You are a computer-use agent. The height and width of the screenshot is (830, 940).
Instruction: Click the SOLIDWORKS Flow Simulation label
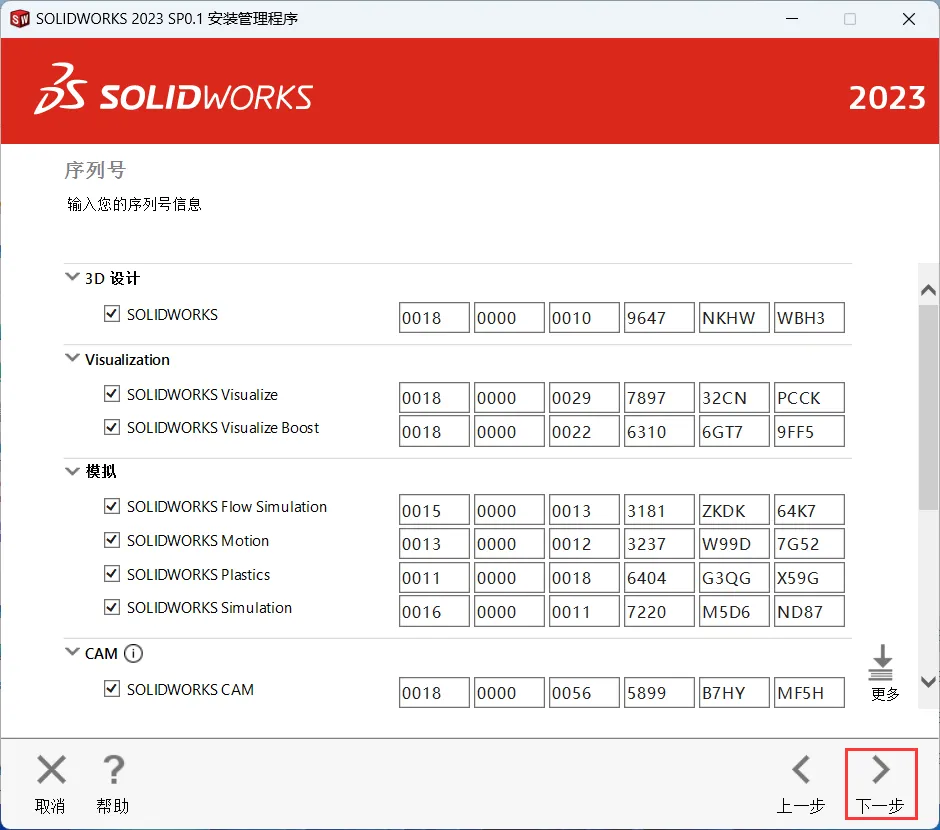pos(227,506)
